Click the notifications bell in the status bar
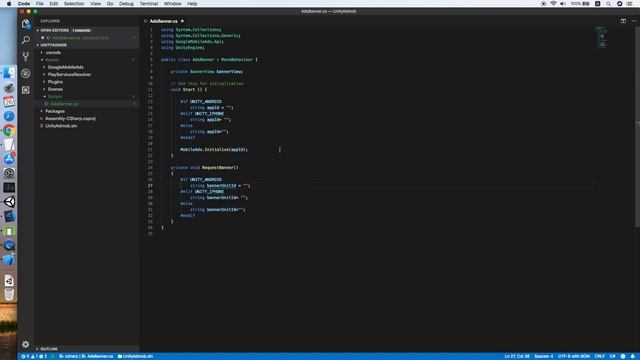Screen dimensions: 640x360 [632, 356]
